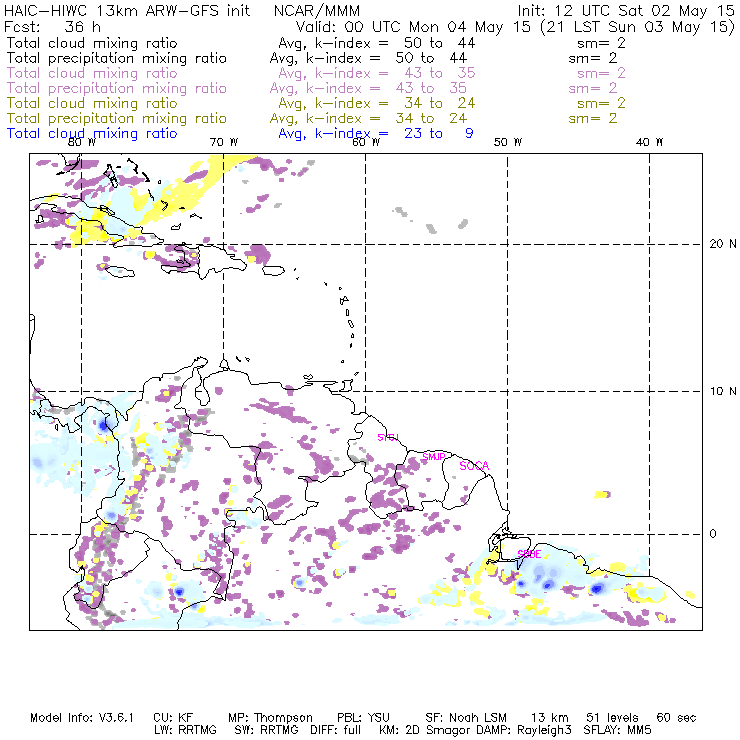The height and width of the screenshot is (740, 740).
Task: Click the "40 W" longitude label
Action: tap(649, 142)
